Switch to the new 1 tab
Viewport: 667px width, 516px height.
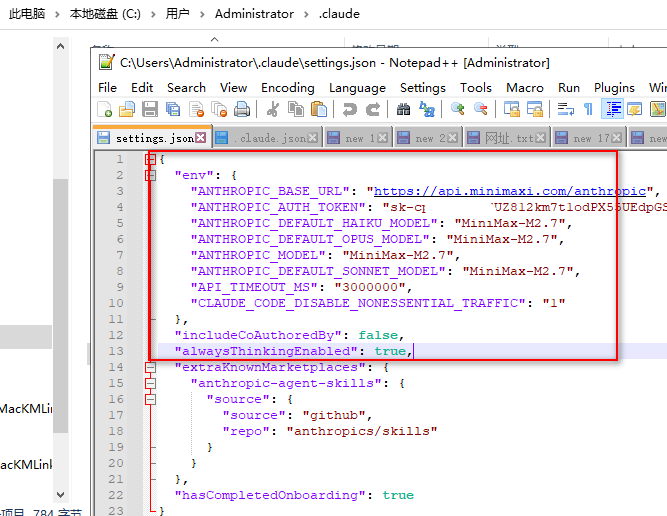click(x=359, y=138)
